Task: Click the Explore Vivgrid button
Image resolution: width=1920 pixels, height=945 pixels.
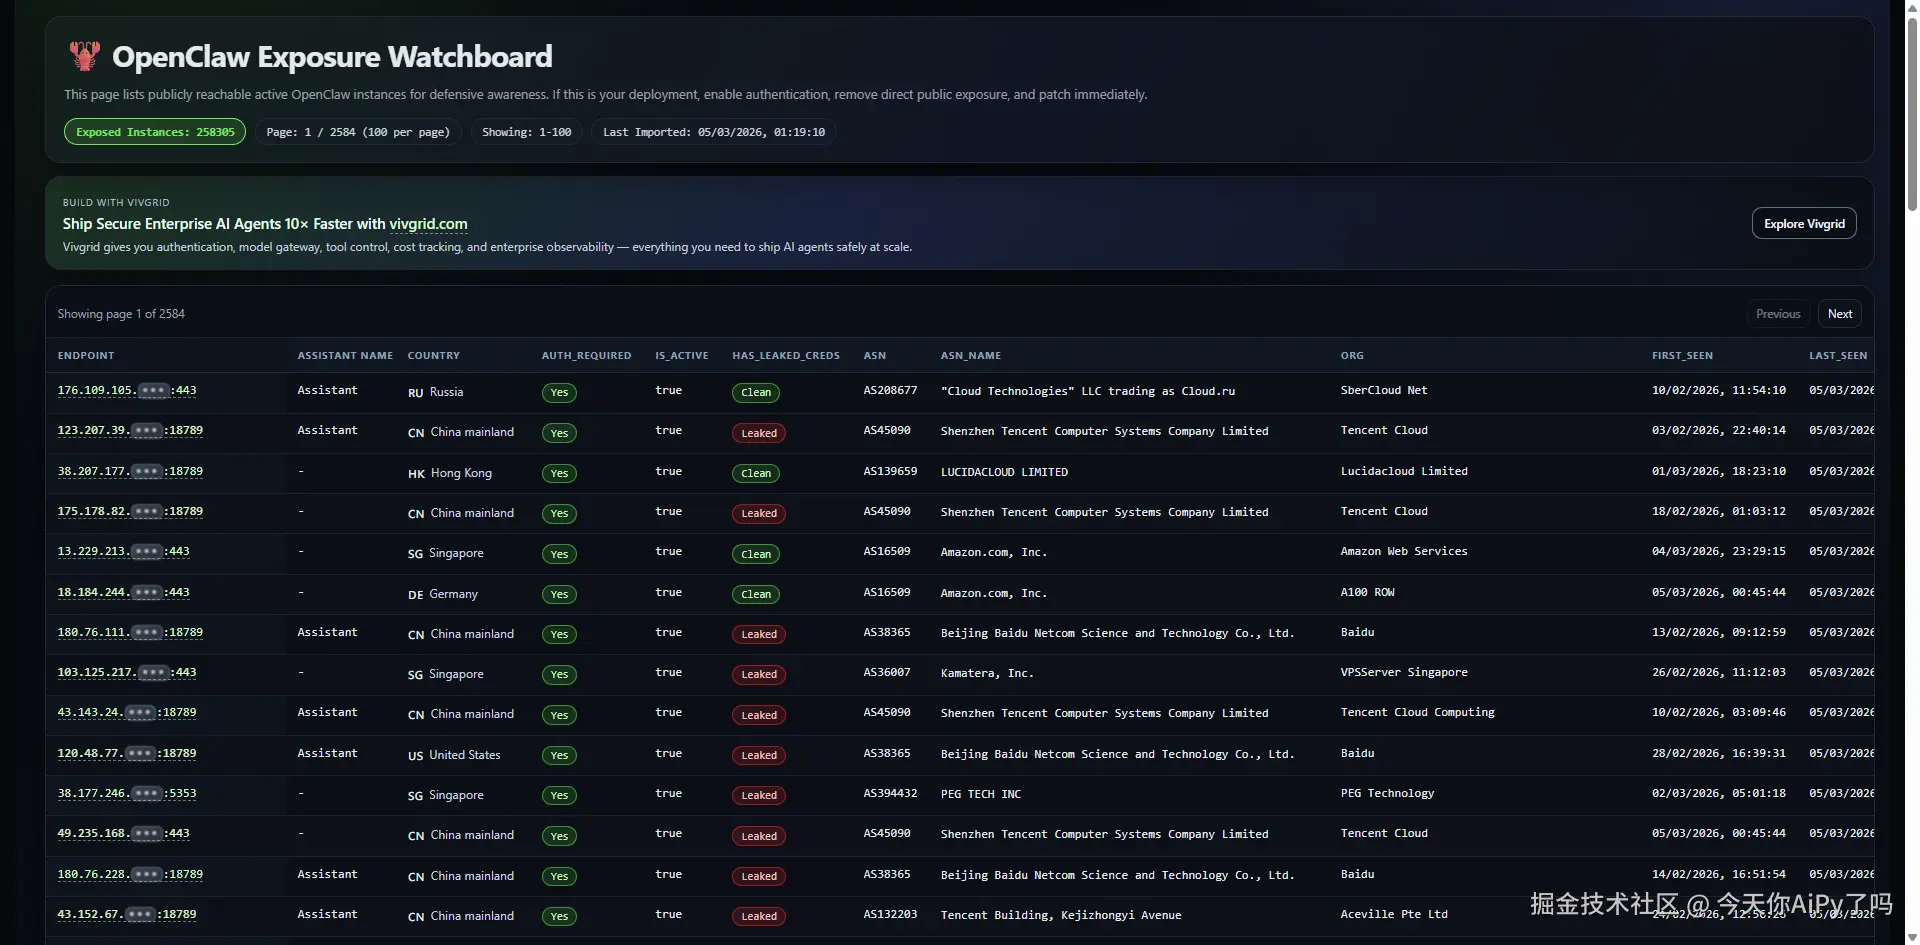Action: click(x=1804, y=224)
